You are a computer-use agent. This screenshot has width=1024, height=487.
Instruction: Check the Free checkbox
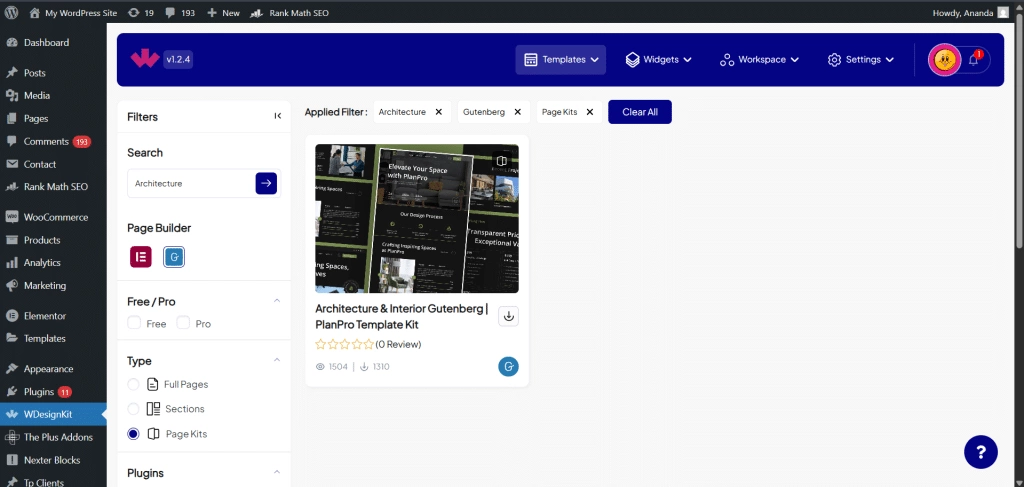tap(134, 323)
